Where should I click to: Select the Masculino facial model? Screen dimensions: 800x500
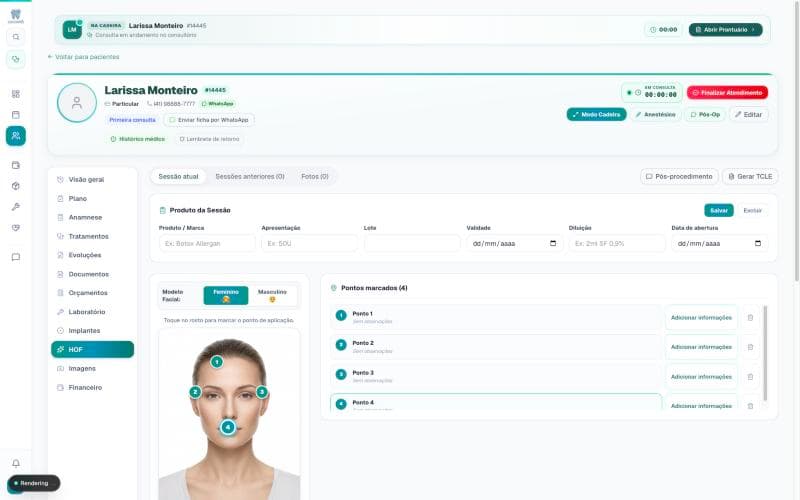[x=272, y=295]
